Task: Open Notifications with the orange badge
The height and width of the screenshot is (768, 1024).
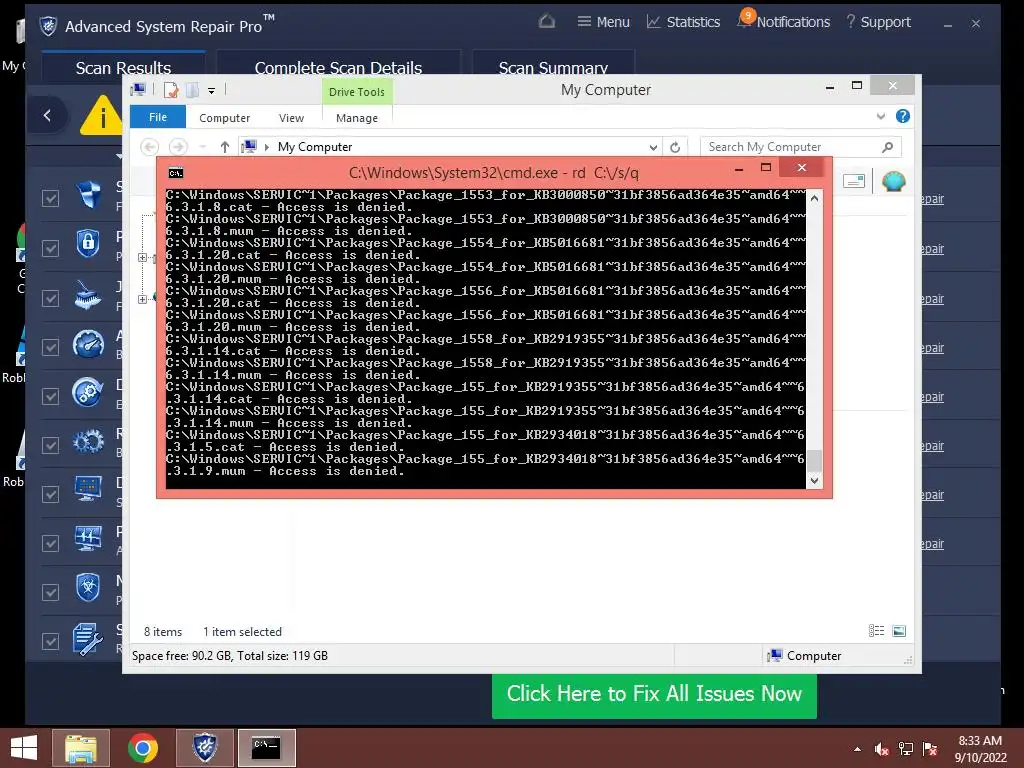Action: pos(784,21)
